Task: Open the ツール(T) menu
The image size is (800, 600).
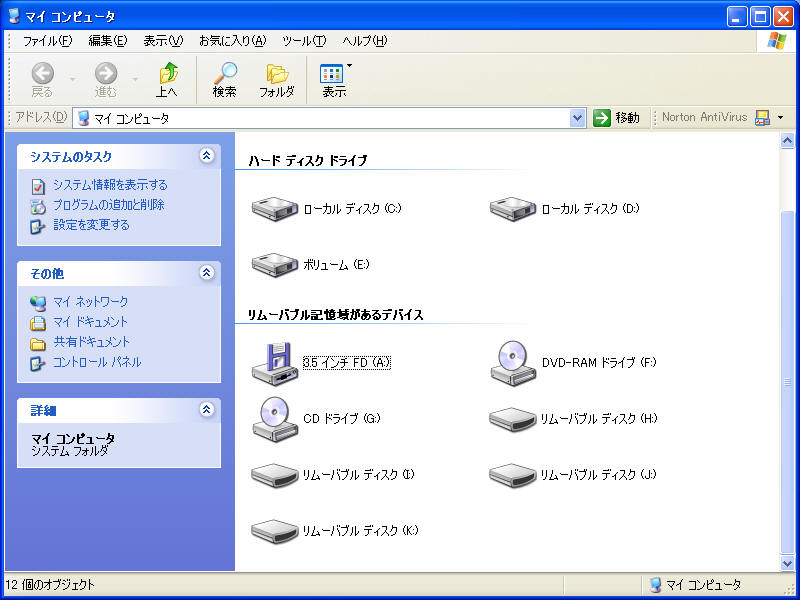Action: 304,41
